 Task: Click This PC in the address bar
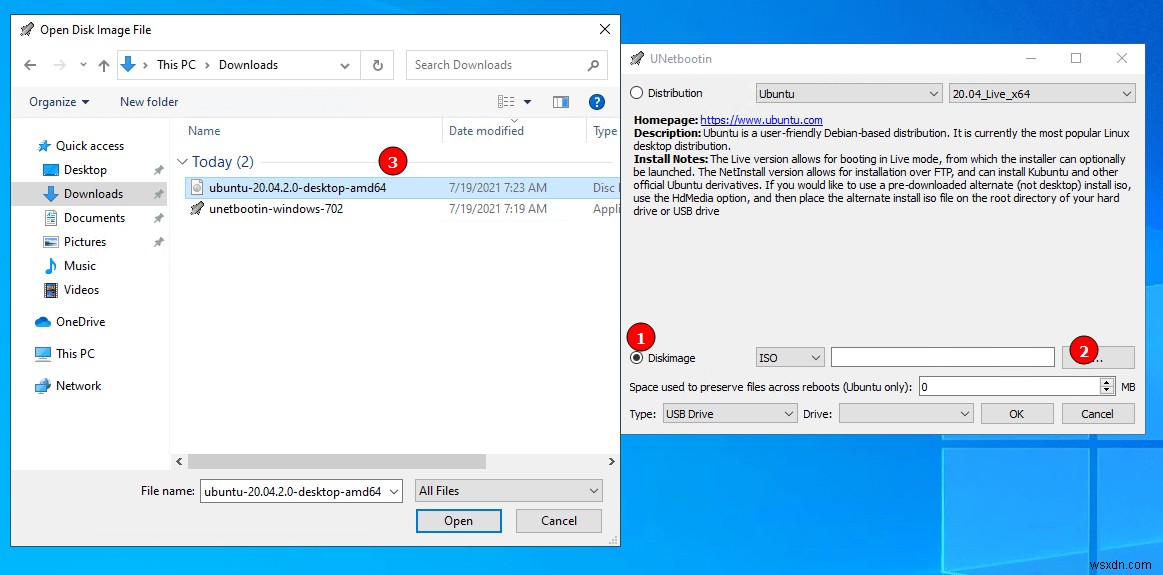coord(177,65)
